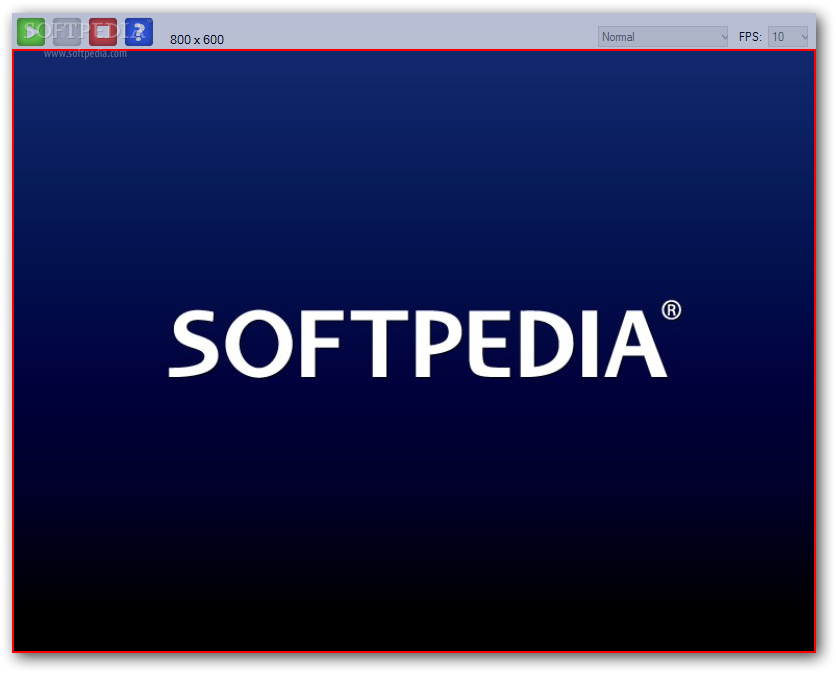Image resolution: width=836 pixels, height=673 pixels.
Task: Stop recording with the red stop button
Action: (103, 32)
